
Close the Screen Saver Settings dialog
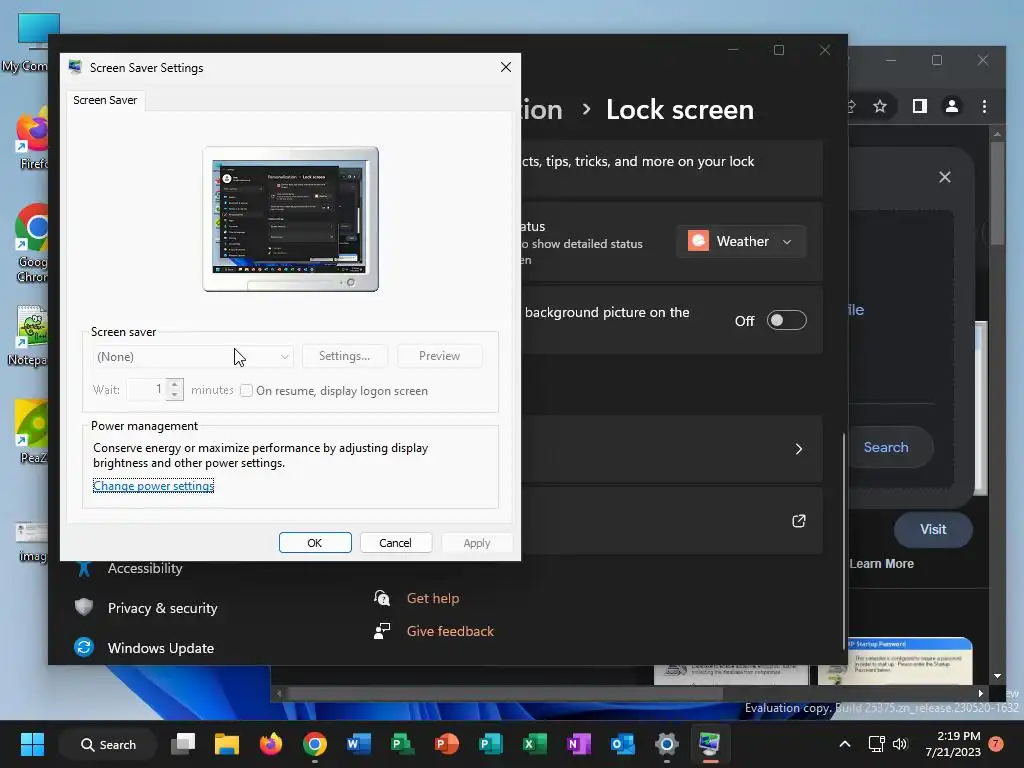pos(505,67)
